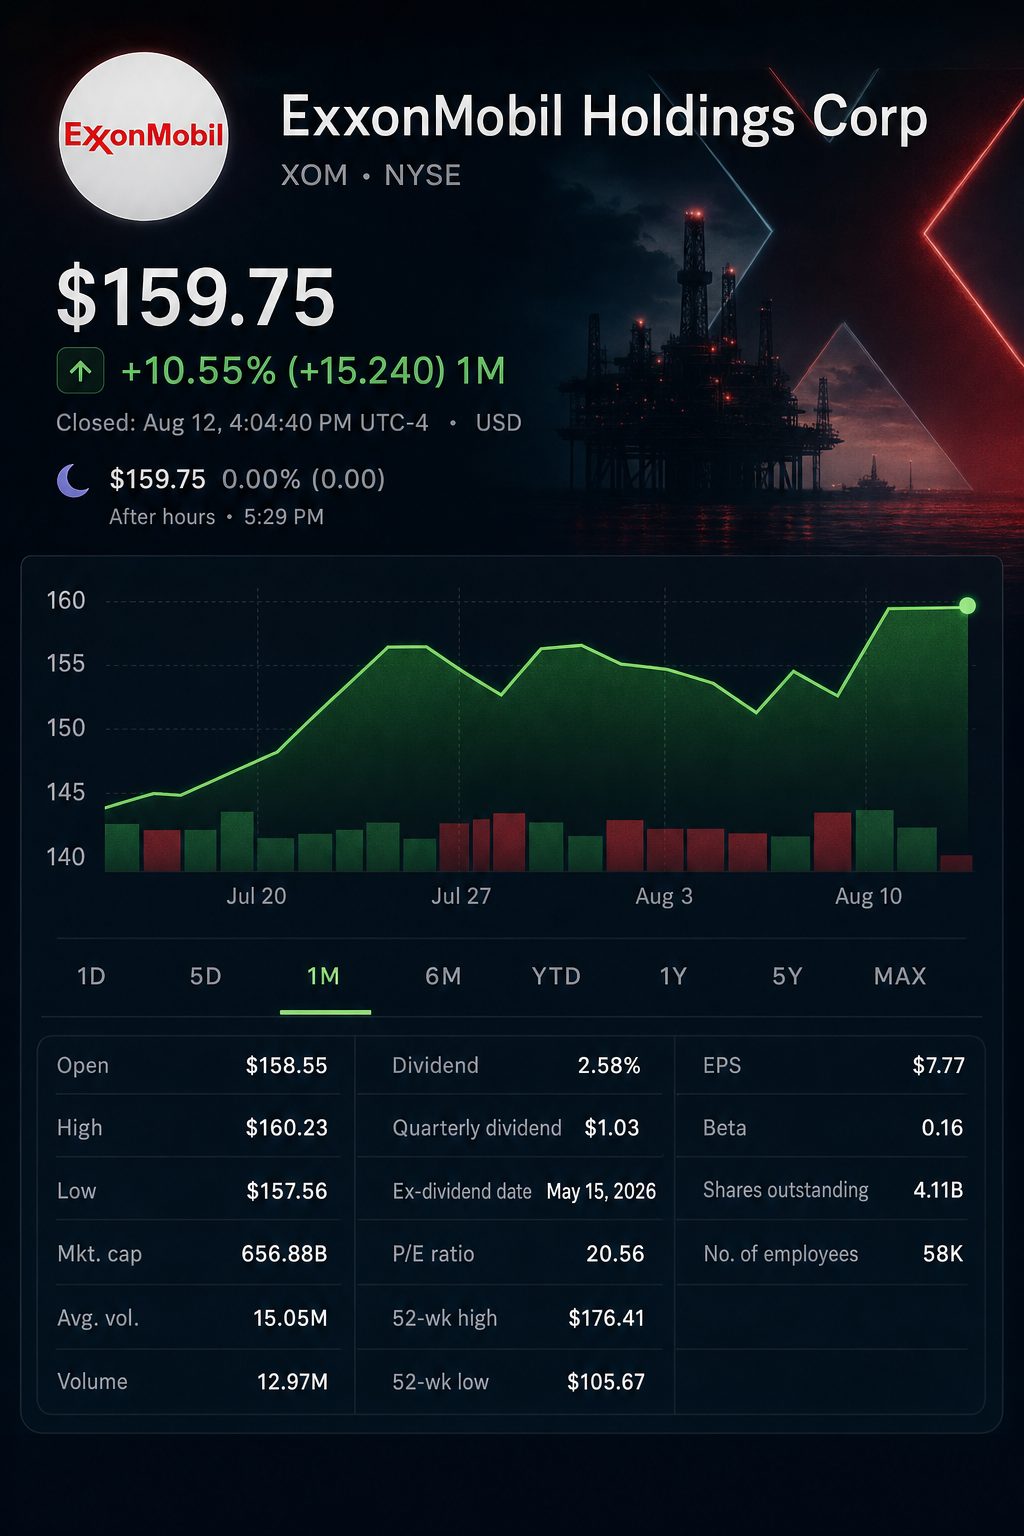Viewport: 1024px width, 1536px height.
Task: Click the High value $160.23
Action: tap(286, 1128)
